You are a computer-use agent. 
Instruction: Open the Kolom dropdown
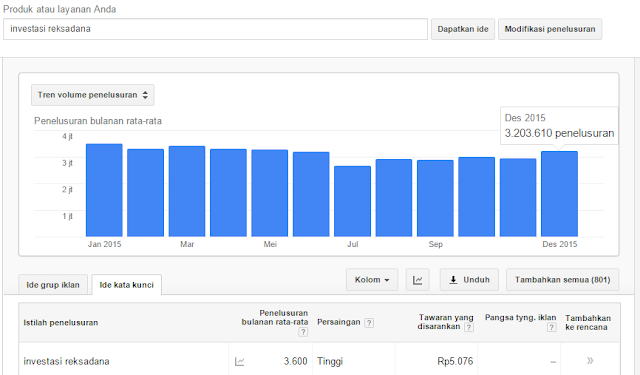[x=372, y=280]
